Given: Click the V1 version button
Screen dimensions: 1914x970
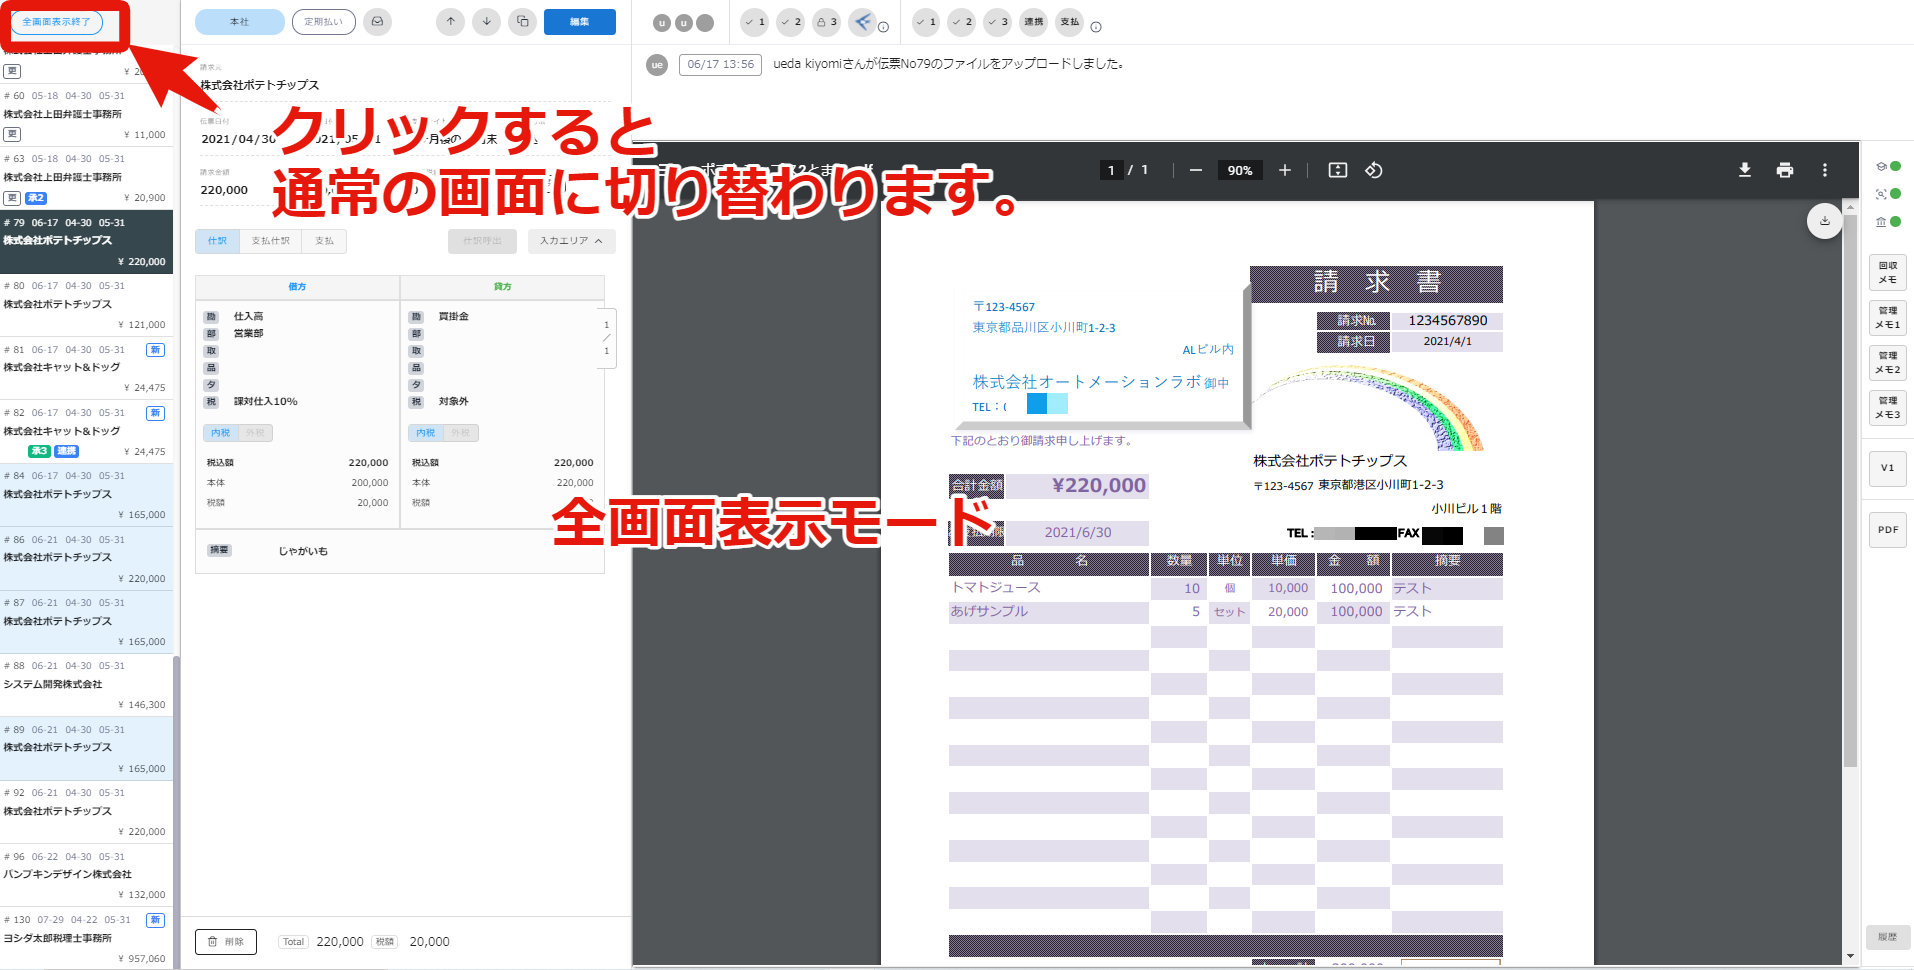Looking at the screenshot, I should tap(1888, 468).
